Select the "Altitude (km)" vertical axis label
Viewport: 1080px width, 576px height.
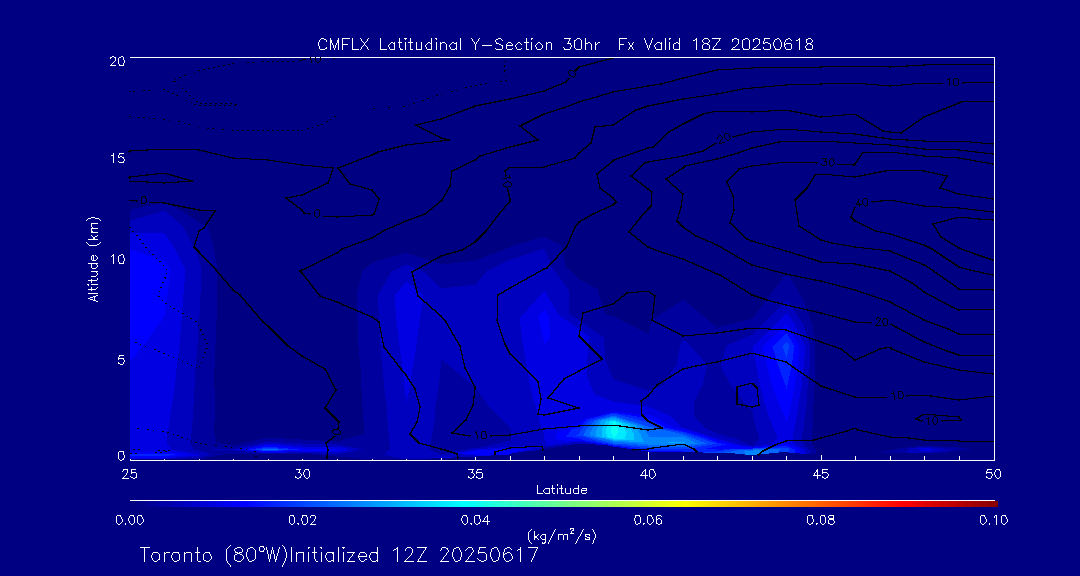[x=92, y=258]
